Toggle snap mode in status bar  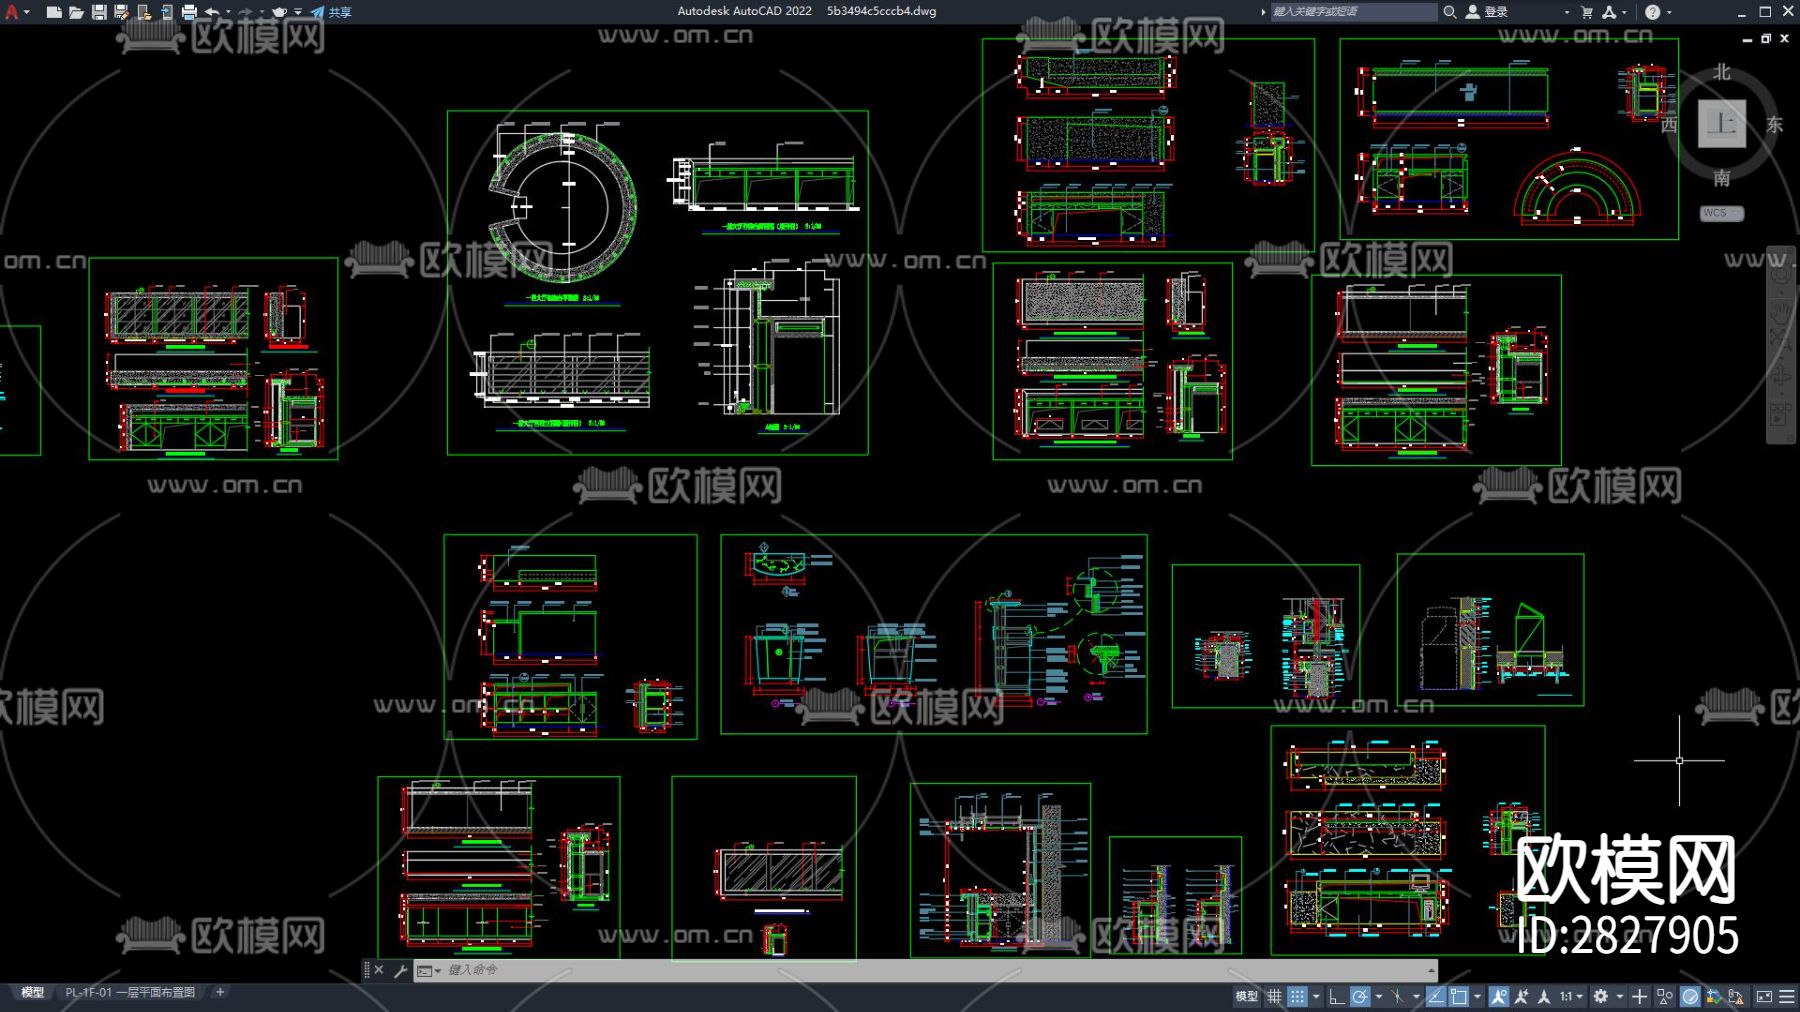(x=1297, y=996)
